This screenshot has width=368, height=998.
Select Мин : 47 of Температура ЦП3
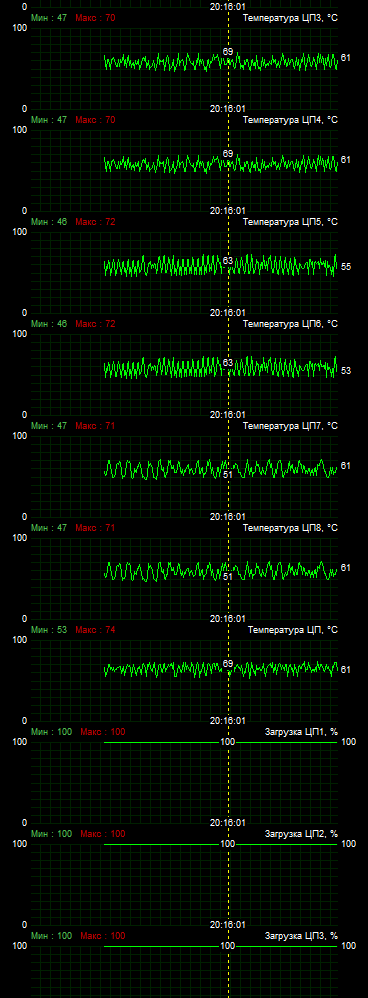tap(49, 18)
